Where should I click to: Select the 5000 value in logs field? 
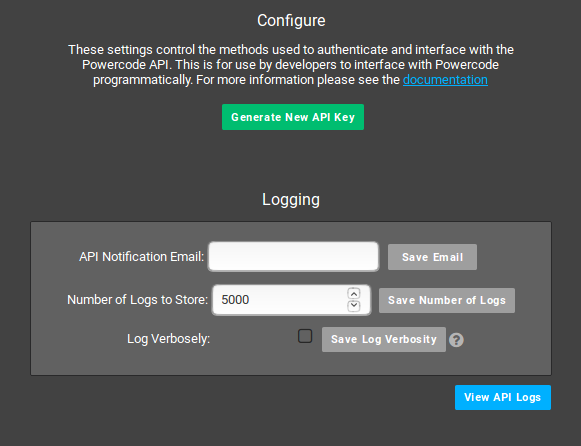[x=235, y=300]
